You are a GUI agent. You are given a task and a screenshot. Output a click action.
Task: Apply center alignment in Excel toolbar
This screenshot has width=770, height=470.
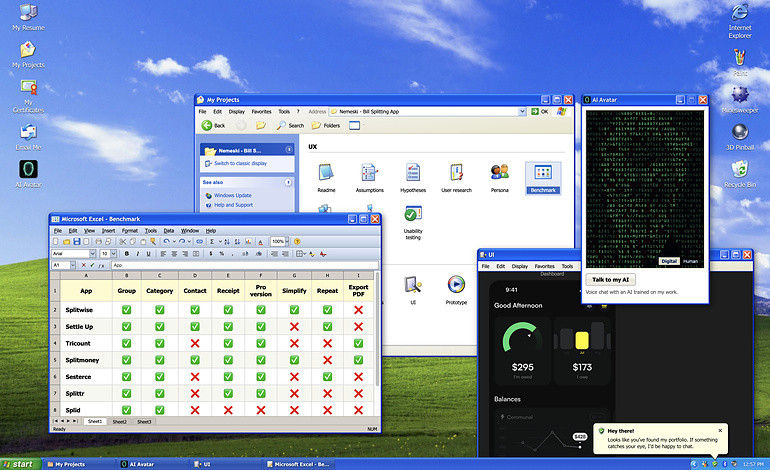click(174, 254)
